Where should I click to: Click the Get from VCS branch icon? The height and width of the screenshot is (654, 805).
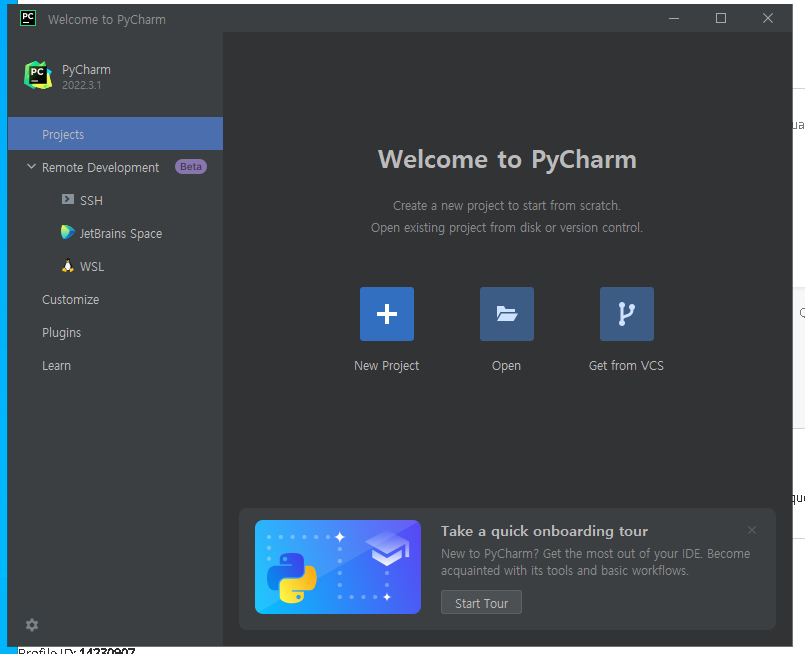[x=627, y=314]
